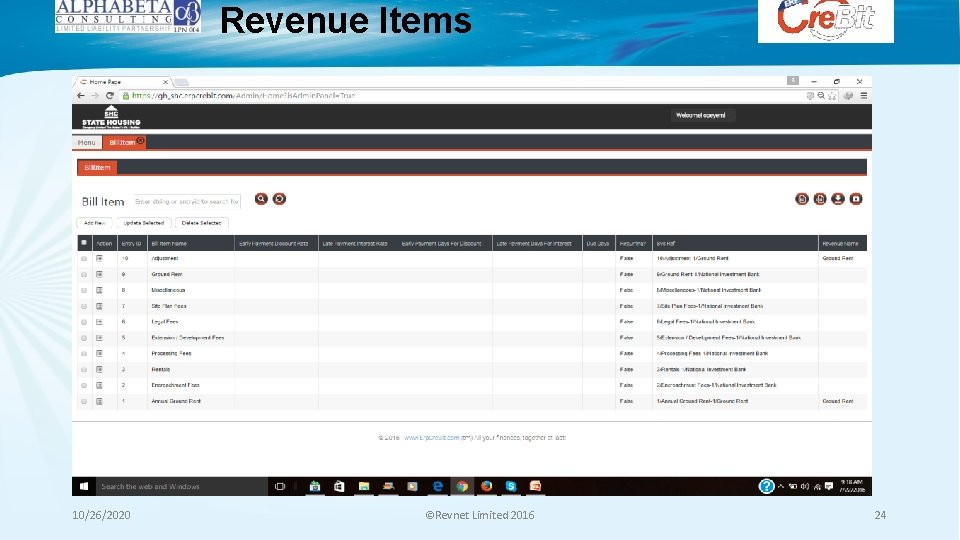Screen dimensions: 960x540
Task: Open the Menu tab
Action: click(x=86, y=143)
